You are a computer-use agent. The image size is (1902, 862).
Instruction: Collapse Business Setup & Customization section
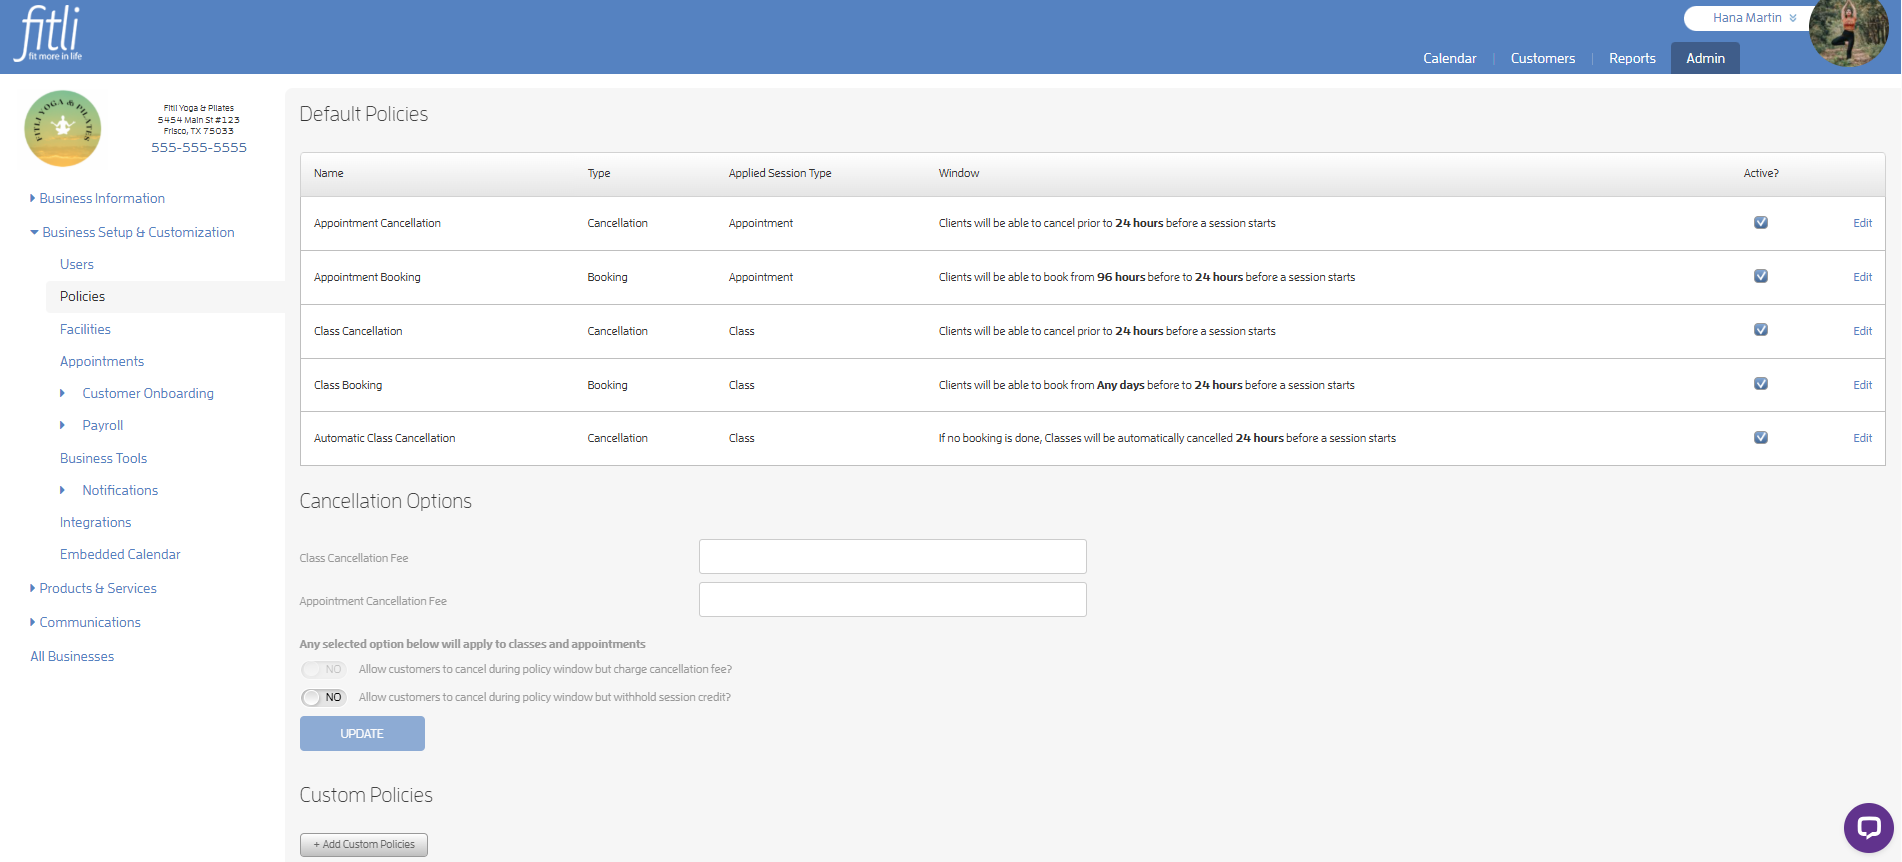click(x=132, y=232)
